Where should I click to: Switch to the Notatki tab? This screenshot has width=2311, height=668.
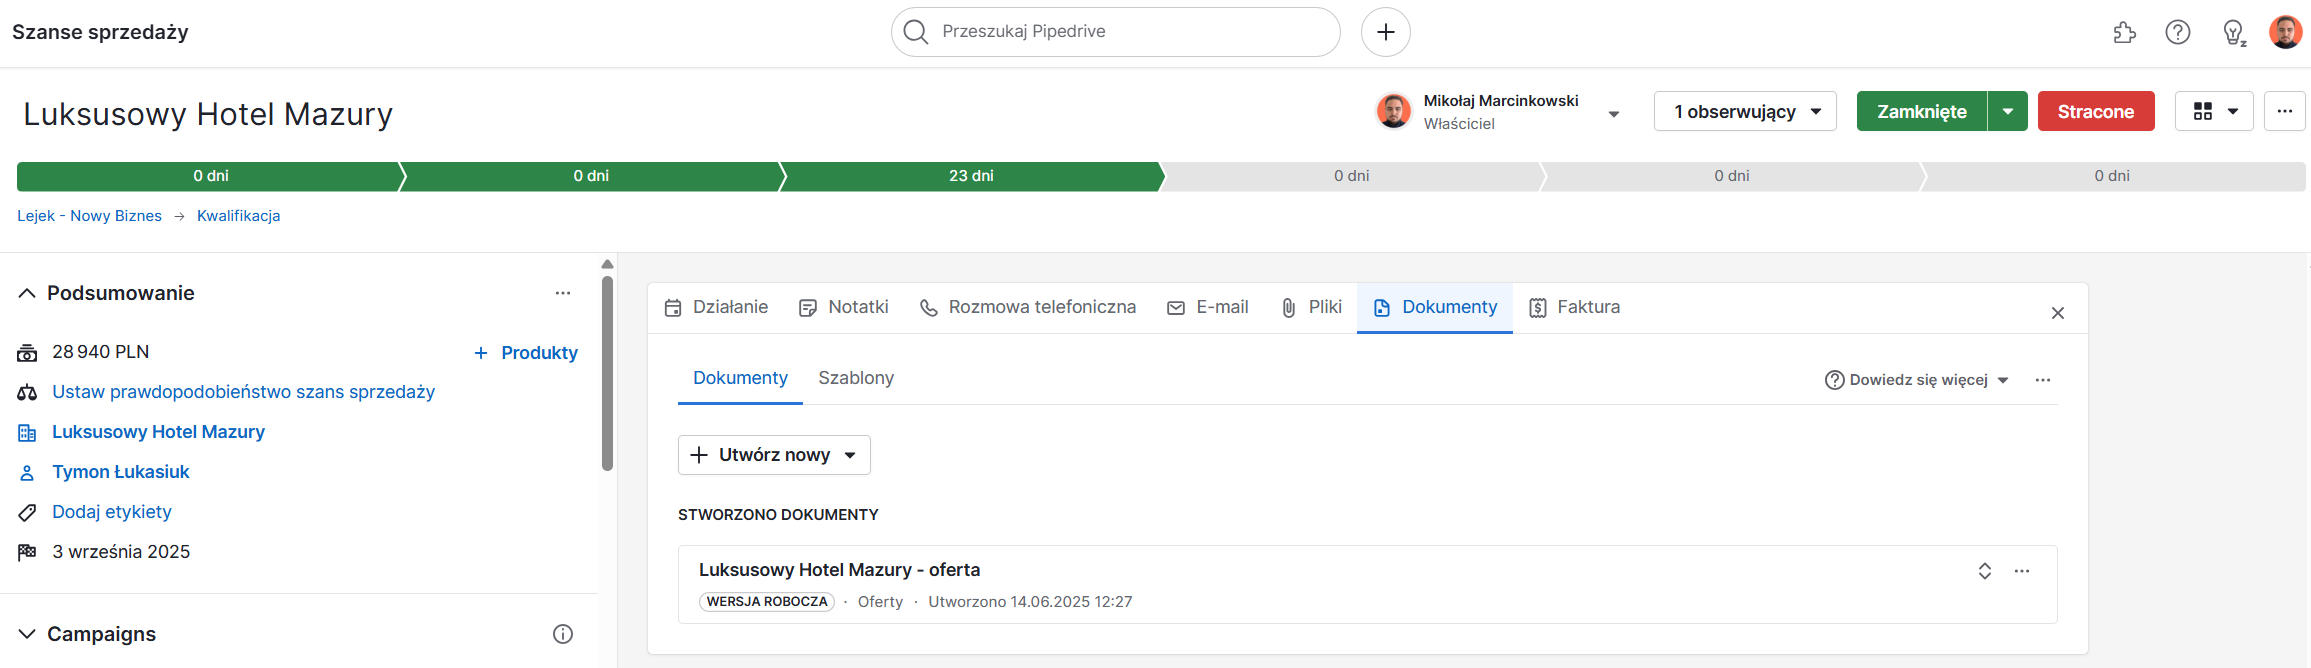(x=844, y=308)
